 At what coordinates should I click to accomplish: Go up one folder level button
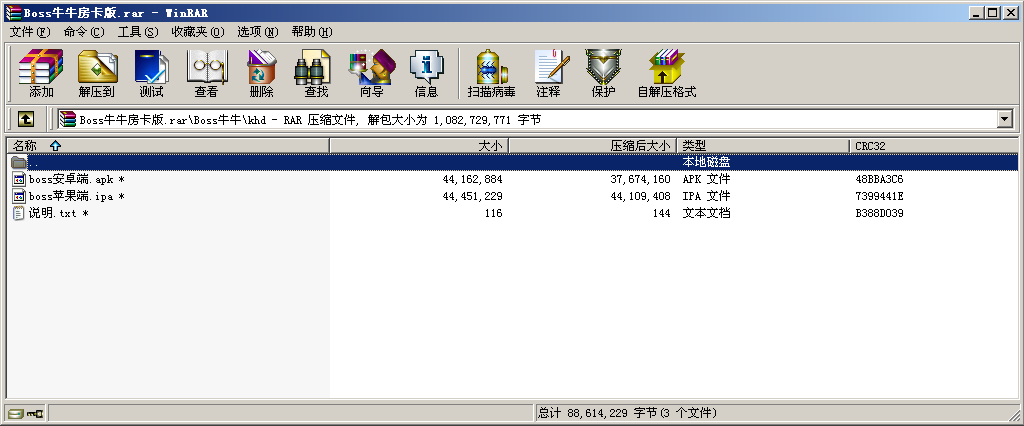point(26,119)
